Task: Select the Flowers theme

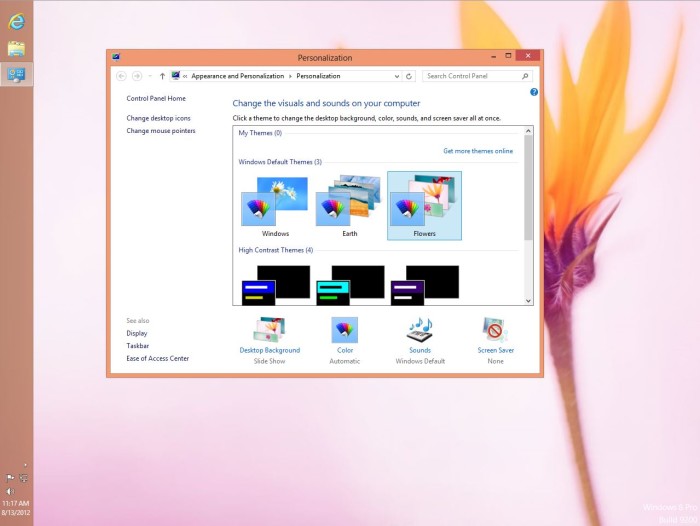Action: pos(424,206)
